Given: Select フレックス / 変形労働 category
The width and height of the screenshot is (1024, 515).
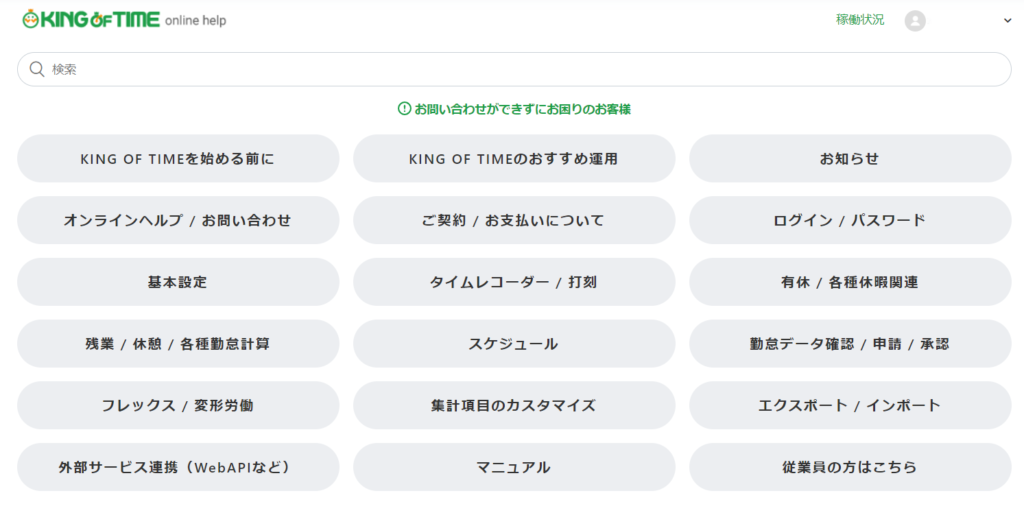Looking at the screenshot, I should (178, 405).
